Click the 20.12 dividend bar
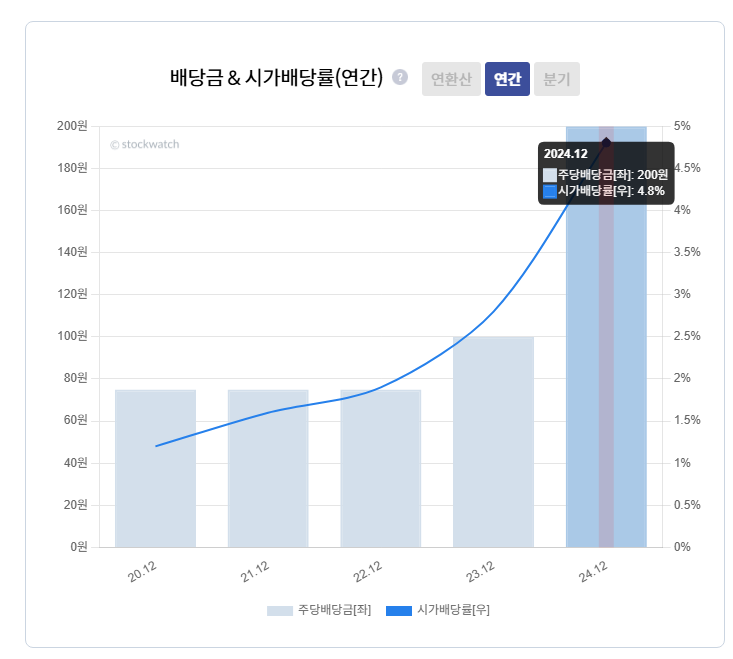 [x=156, y=468]
